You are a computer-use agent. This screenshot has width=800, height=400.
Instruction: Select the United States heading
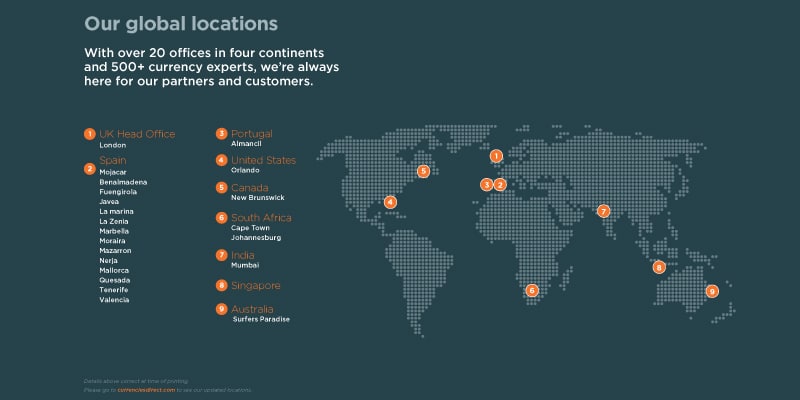tap(263, 160)
